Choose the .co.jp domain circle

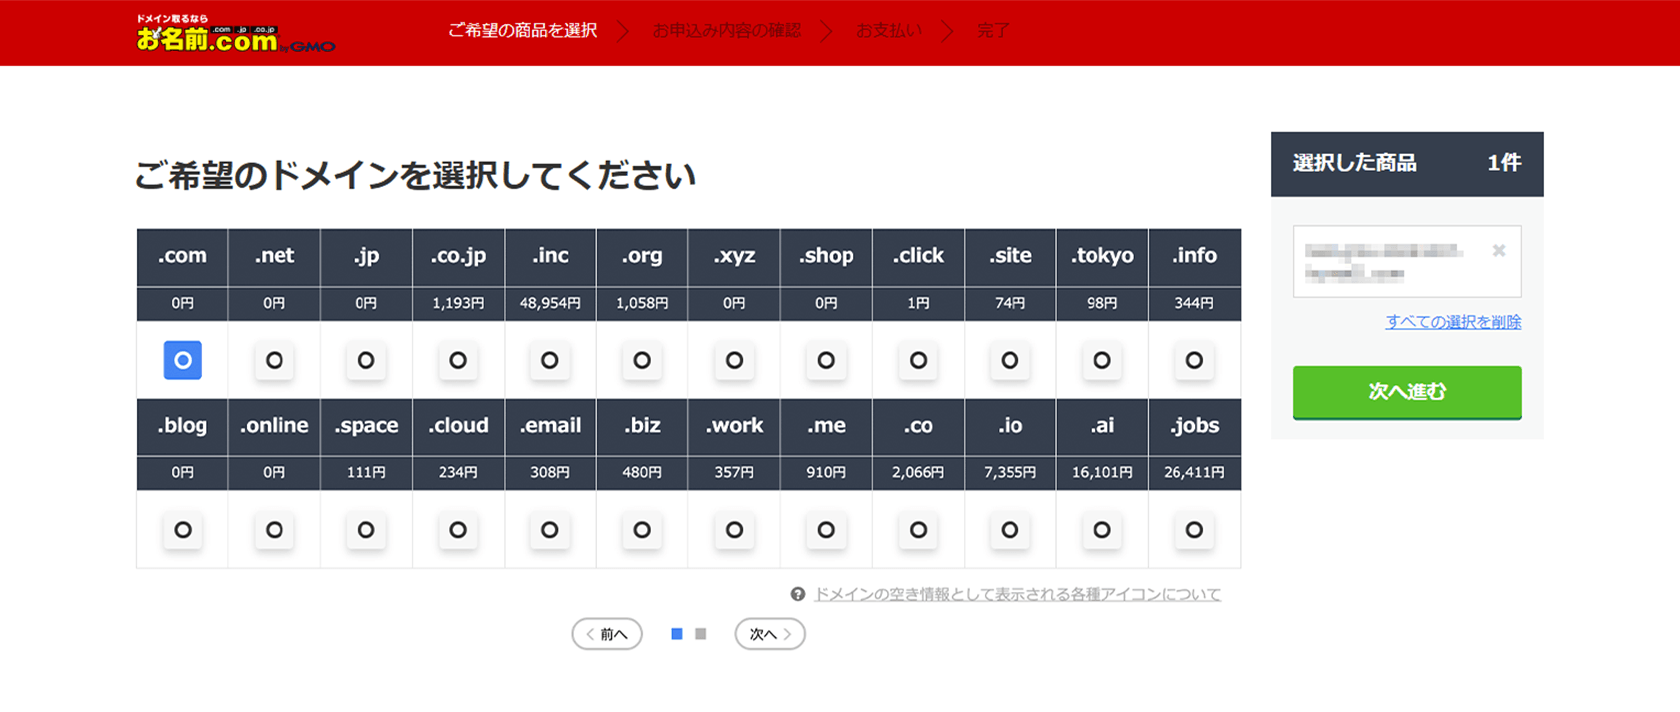458,360
